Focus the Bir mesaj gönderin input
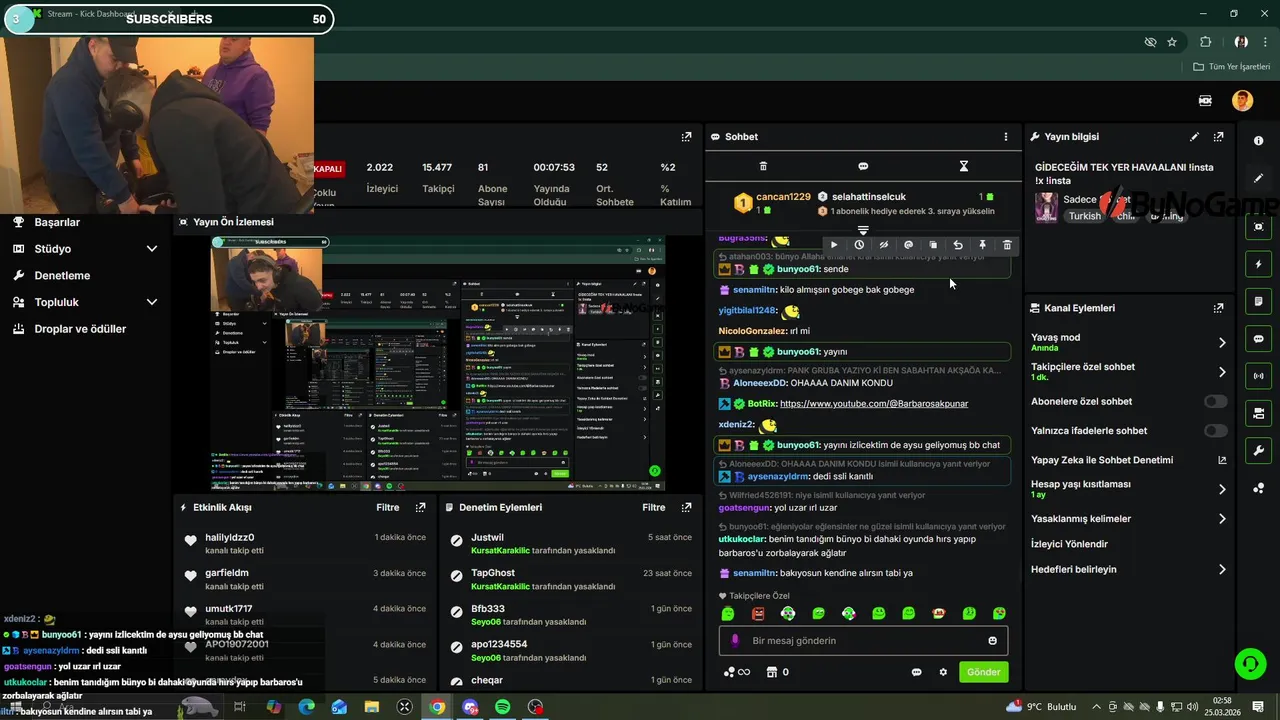Image resolution: width=1280 pixels, height=720 pixels. (863, 641)
